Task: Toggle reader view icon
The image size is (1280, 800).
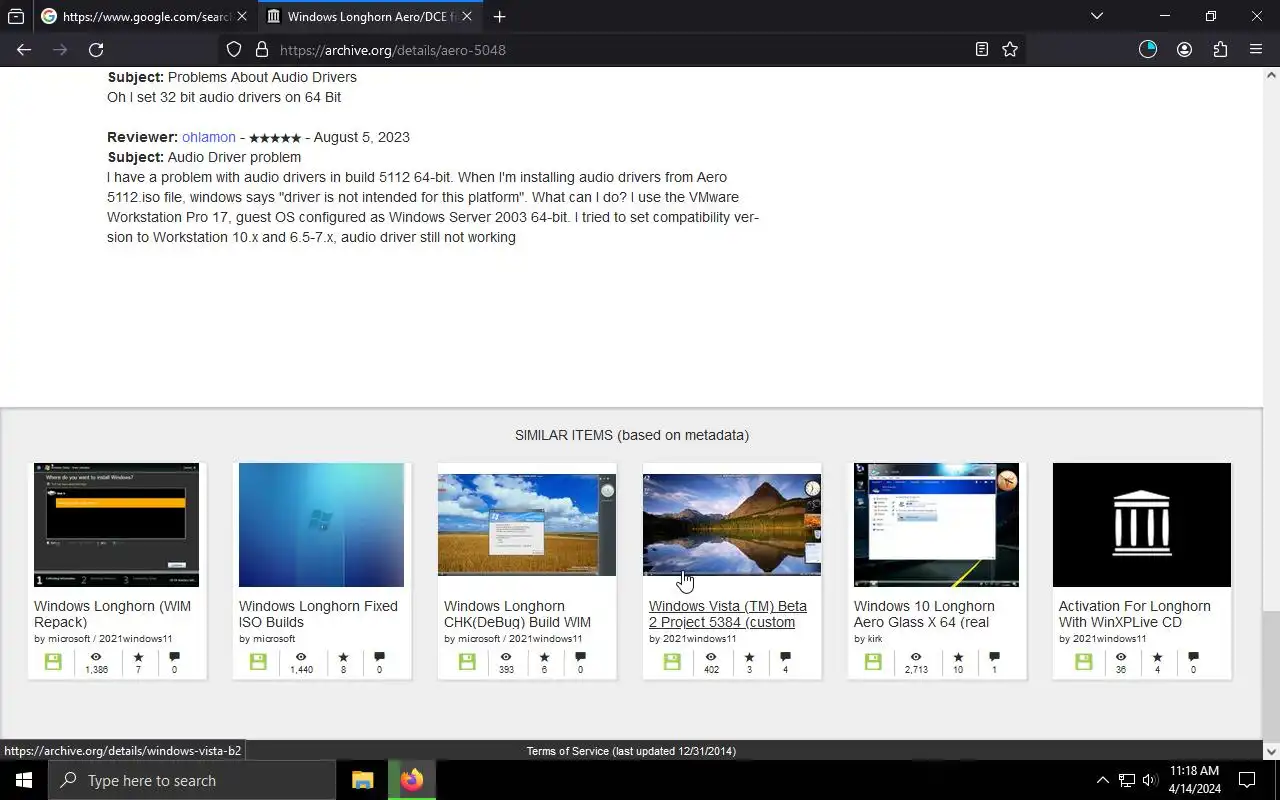Action: click(982, 49)
